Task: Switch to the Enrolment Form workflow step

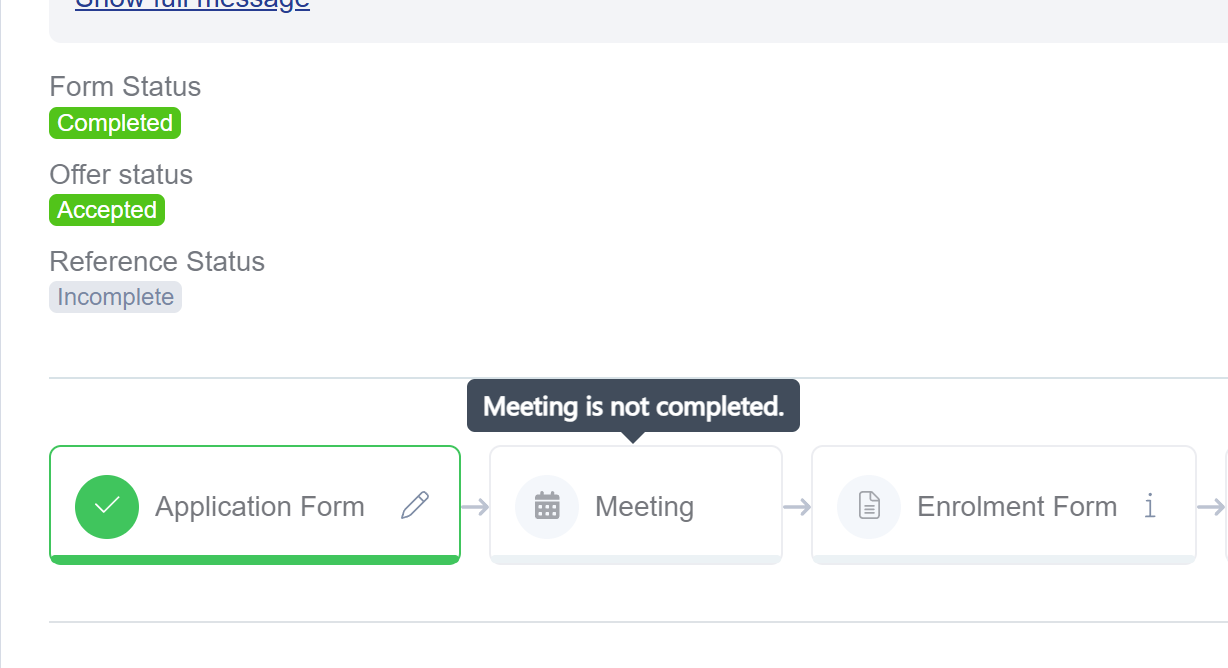Action: (1016, 507)
